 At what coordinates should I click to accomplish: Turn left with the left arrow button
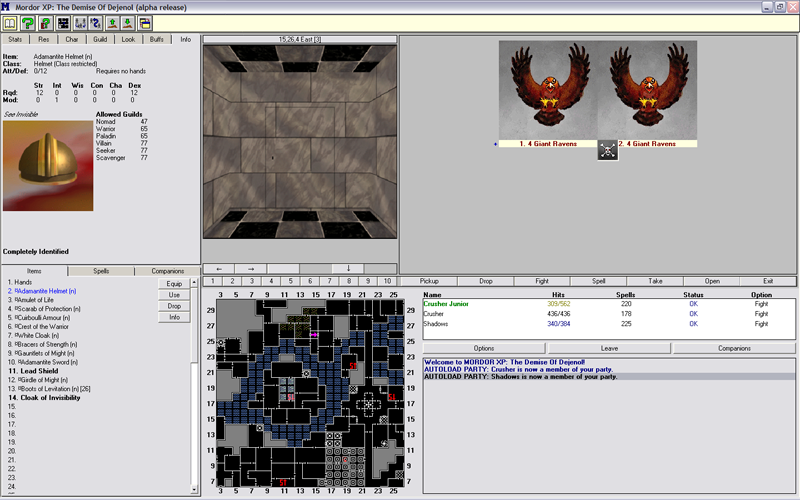tap(219, 268)
